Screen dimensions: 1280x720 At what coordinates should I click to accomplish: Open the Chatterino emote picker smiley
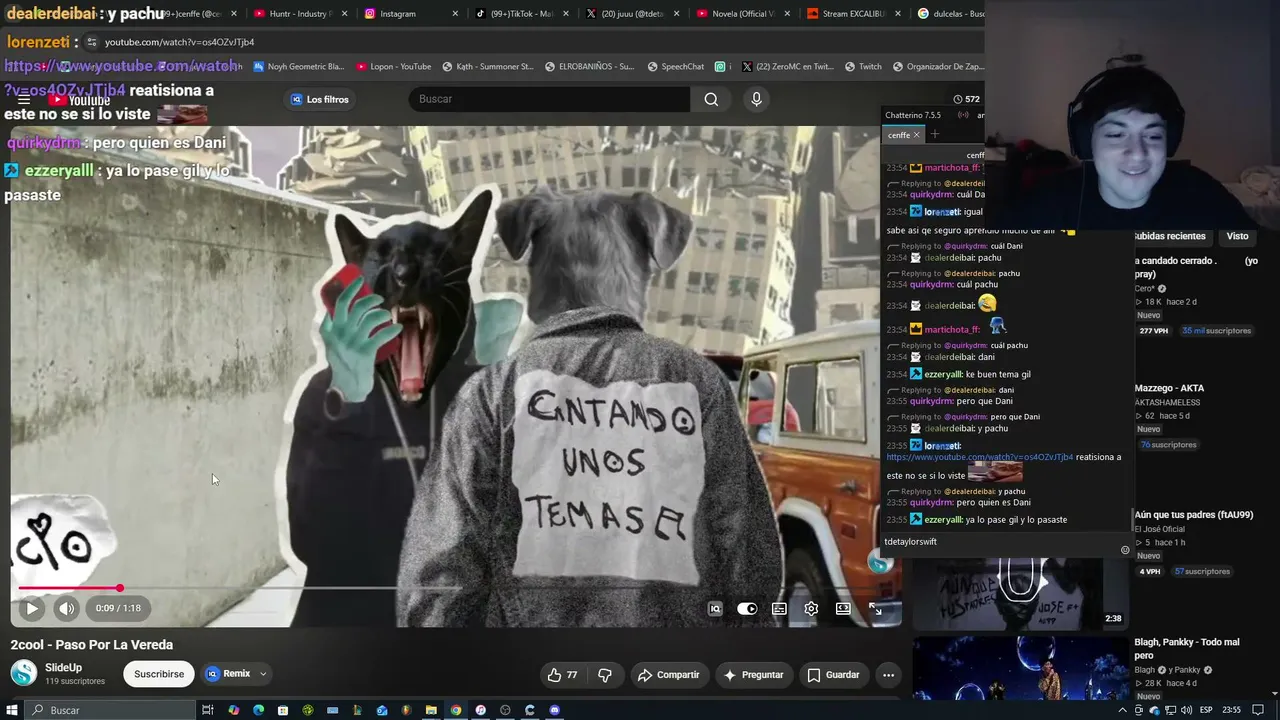click(x=1125, y=550)
